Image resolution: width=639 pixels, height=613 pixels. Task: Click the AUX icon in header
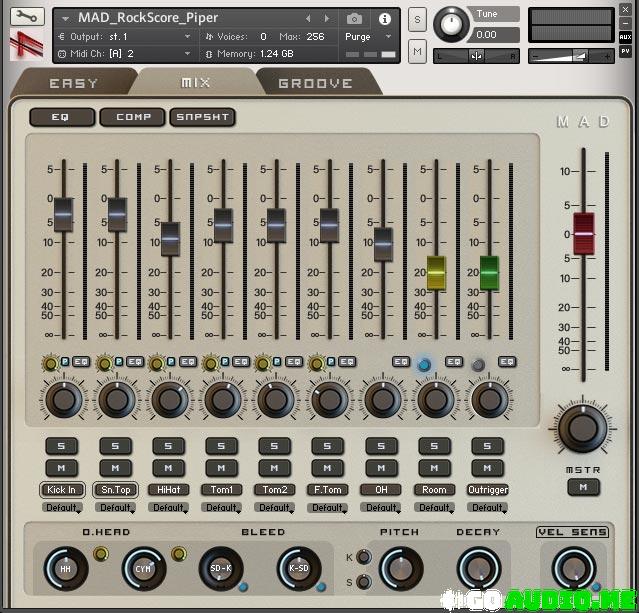(x=625, y=37)
